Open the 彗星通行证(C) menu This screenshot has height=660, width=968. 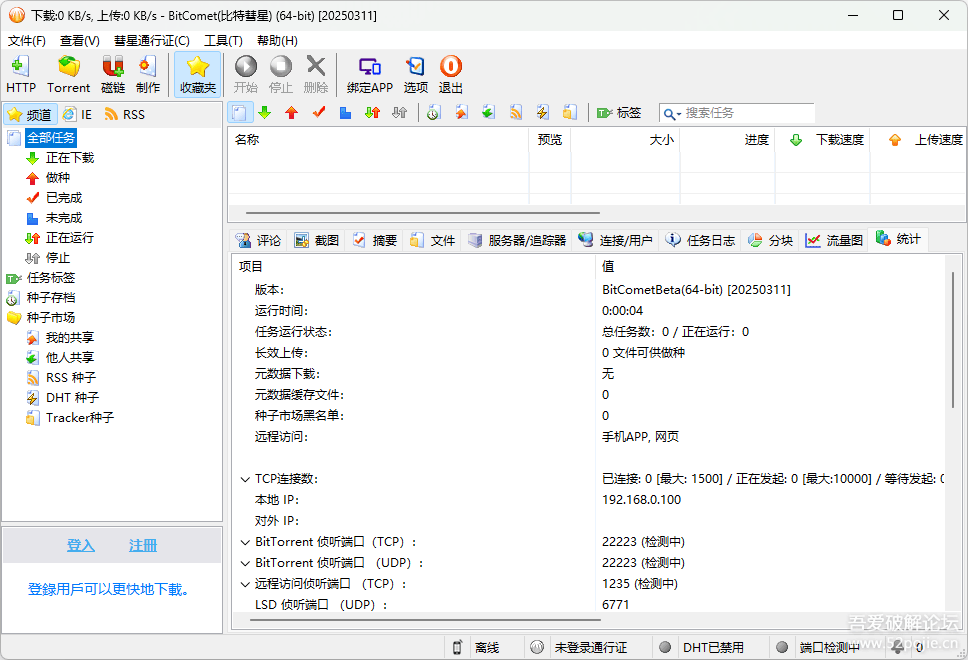click(x=152, y=41)
